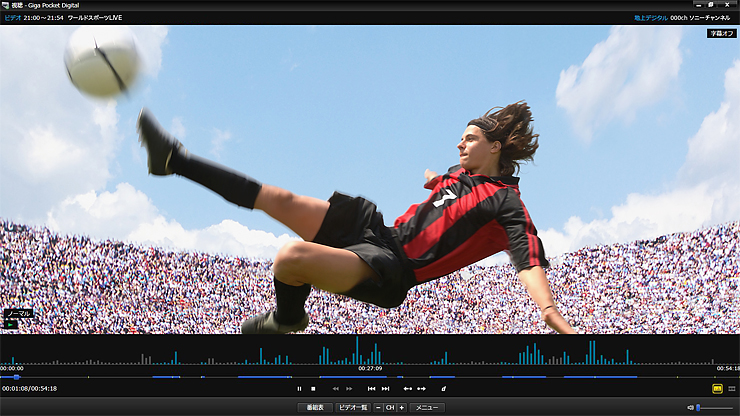
Task: Adjust the volume slider
Action: coord(714,408)
